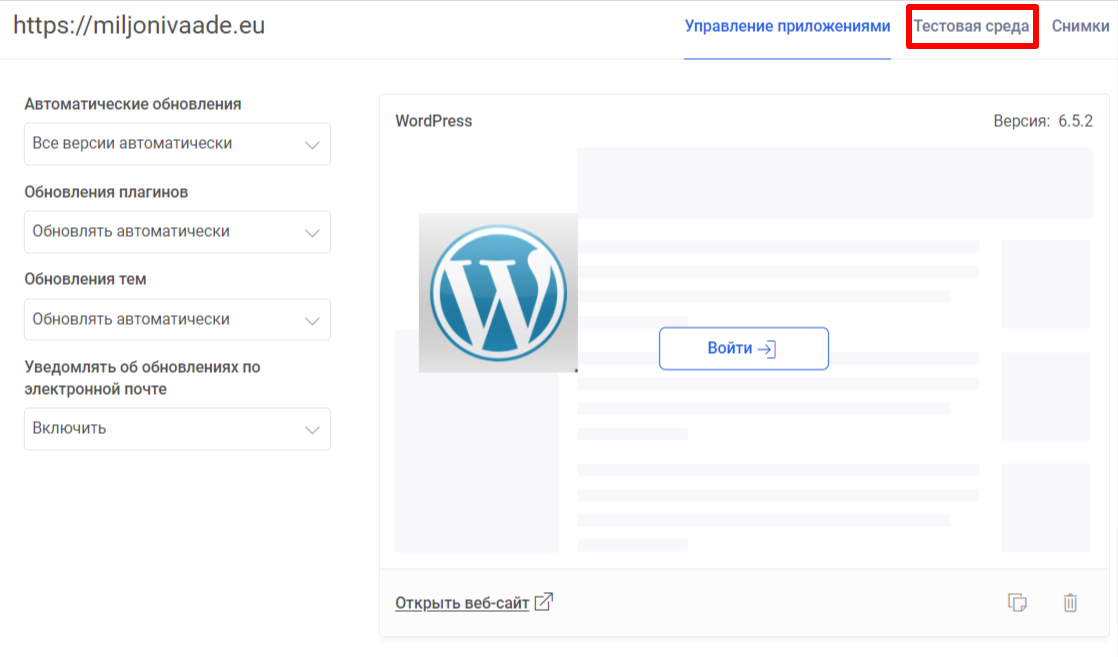Select the Управление приложениями tab
This screenshot has width=1118, height=657.
[x=787, y=27]
